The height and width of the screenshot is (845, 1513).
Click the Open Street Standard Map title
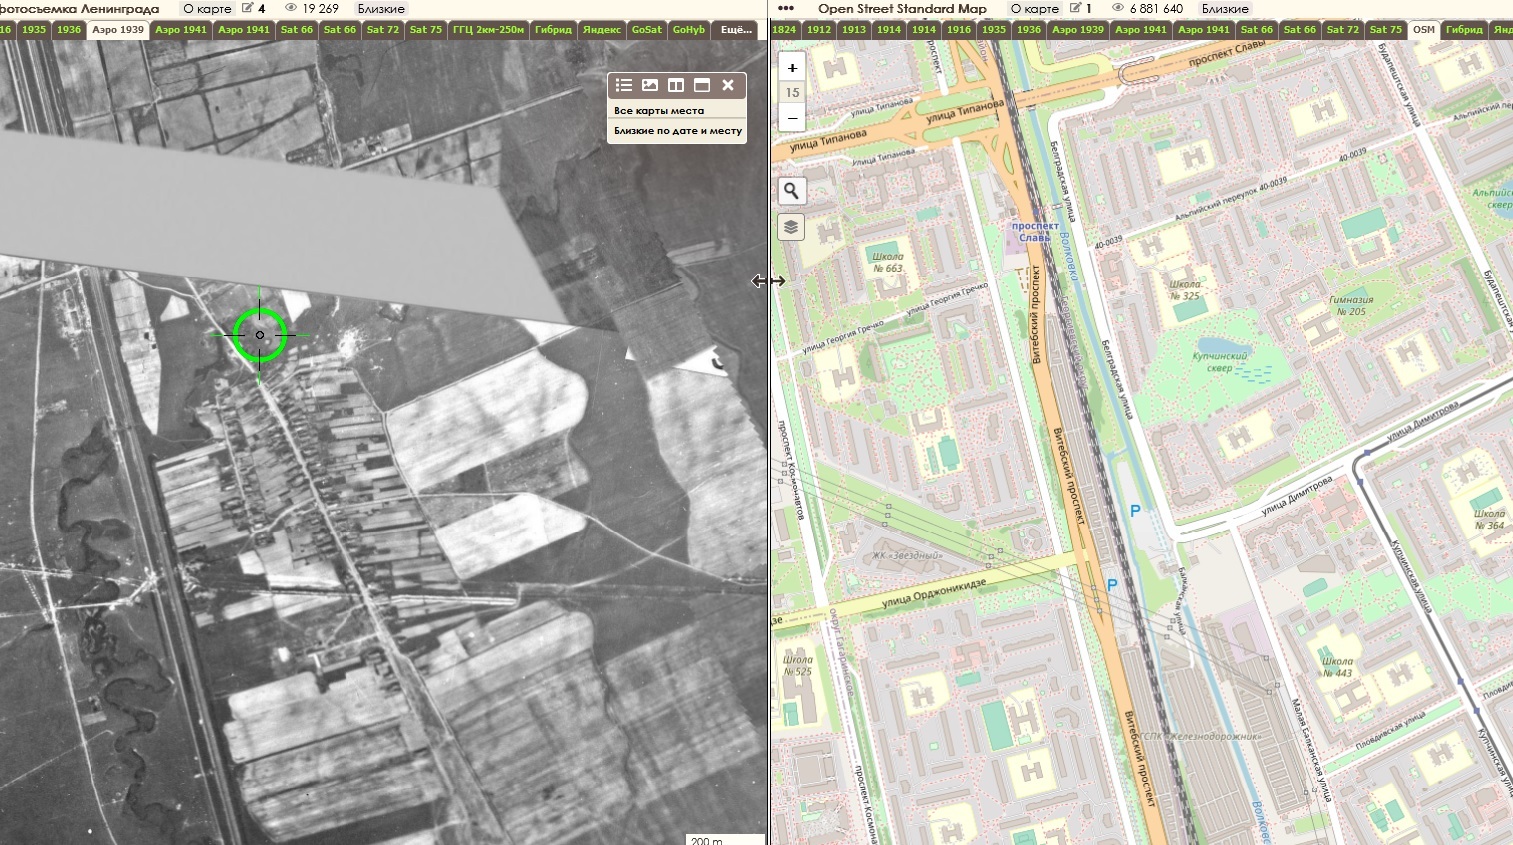point(902,8)
